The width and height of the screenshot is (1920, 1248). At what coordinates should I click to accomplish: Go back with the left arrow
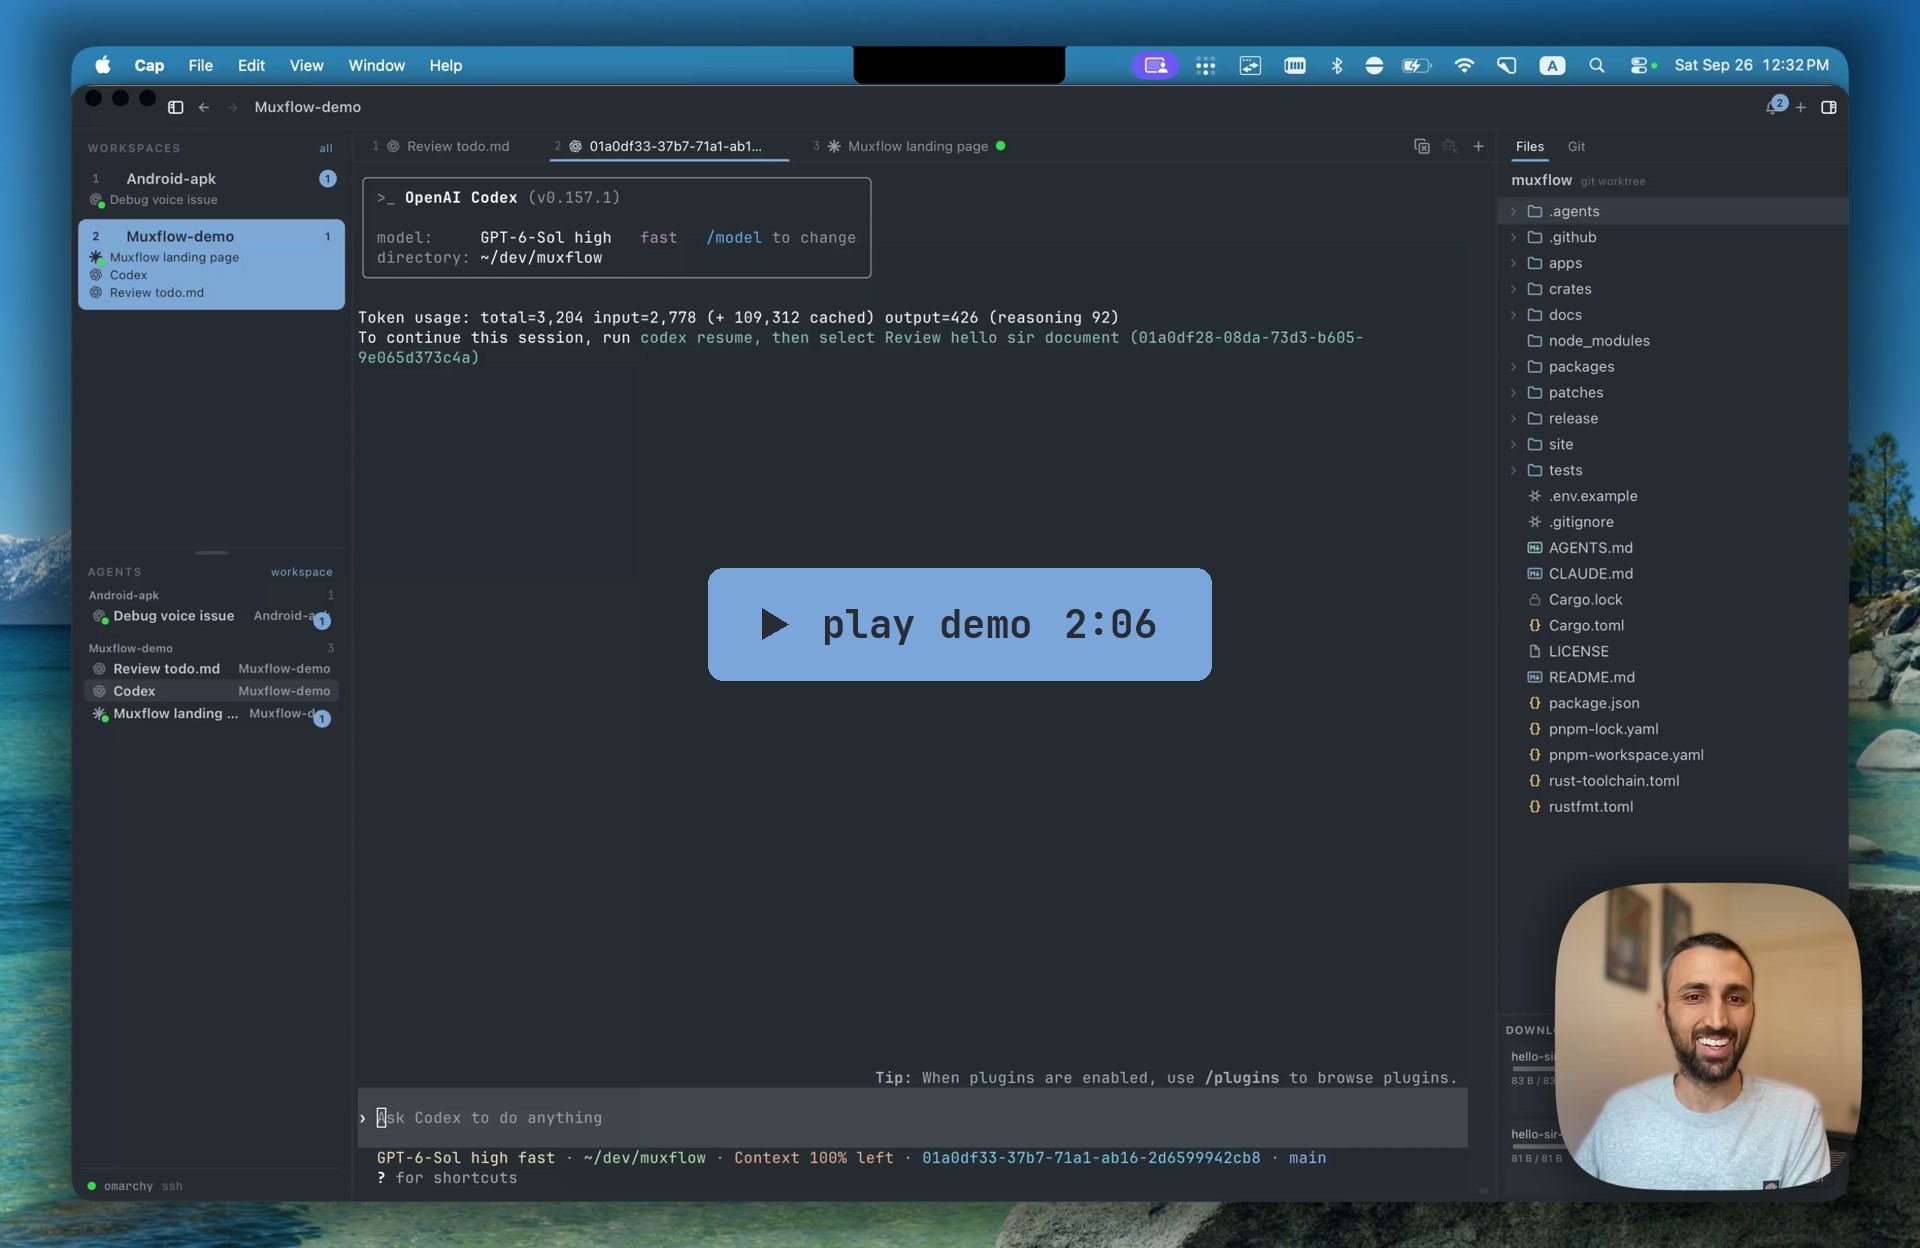pyautogui.click(x=203, y=107)
